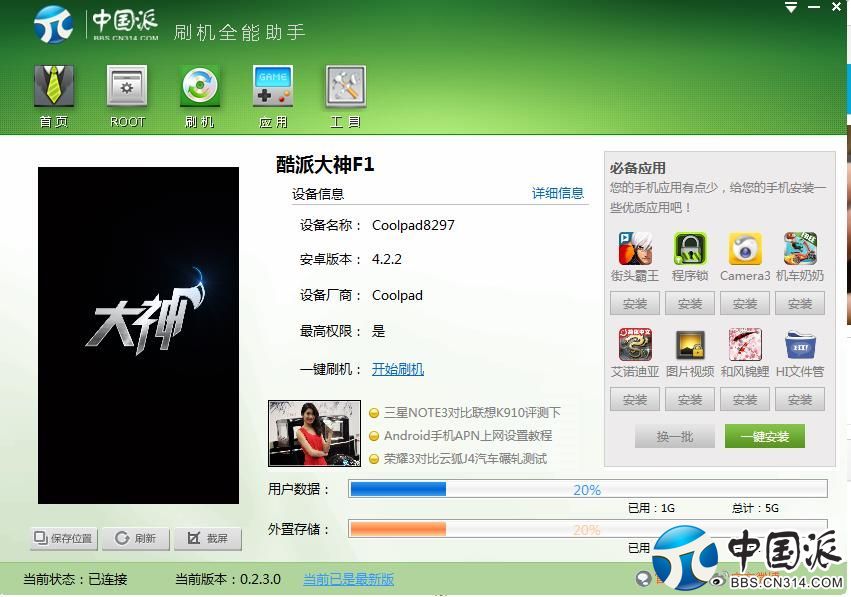Open Android手机APN上网设置教程 article

pyautogui.click(x=468, y=435)
